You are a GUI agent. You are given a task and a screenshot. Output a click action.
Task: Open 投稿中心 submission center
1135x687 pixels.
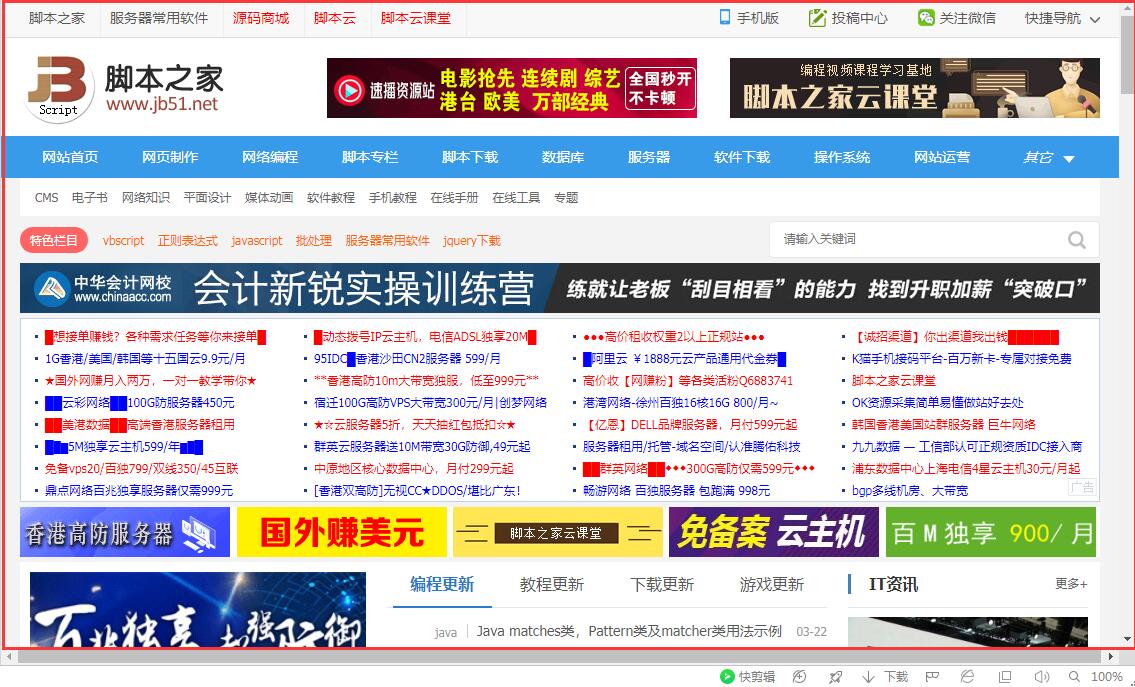pos(848,17)
